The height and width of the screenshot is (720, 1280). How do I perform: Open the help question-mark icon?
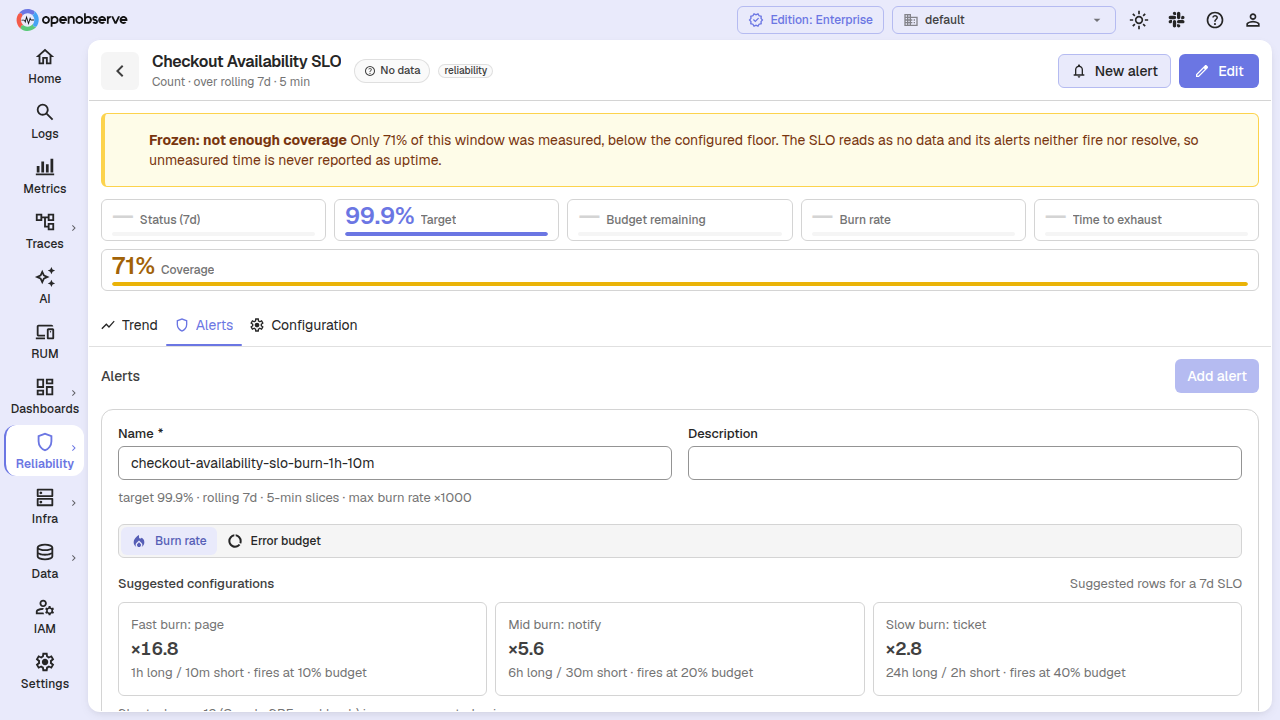1214,20
